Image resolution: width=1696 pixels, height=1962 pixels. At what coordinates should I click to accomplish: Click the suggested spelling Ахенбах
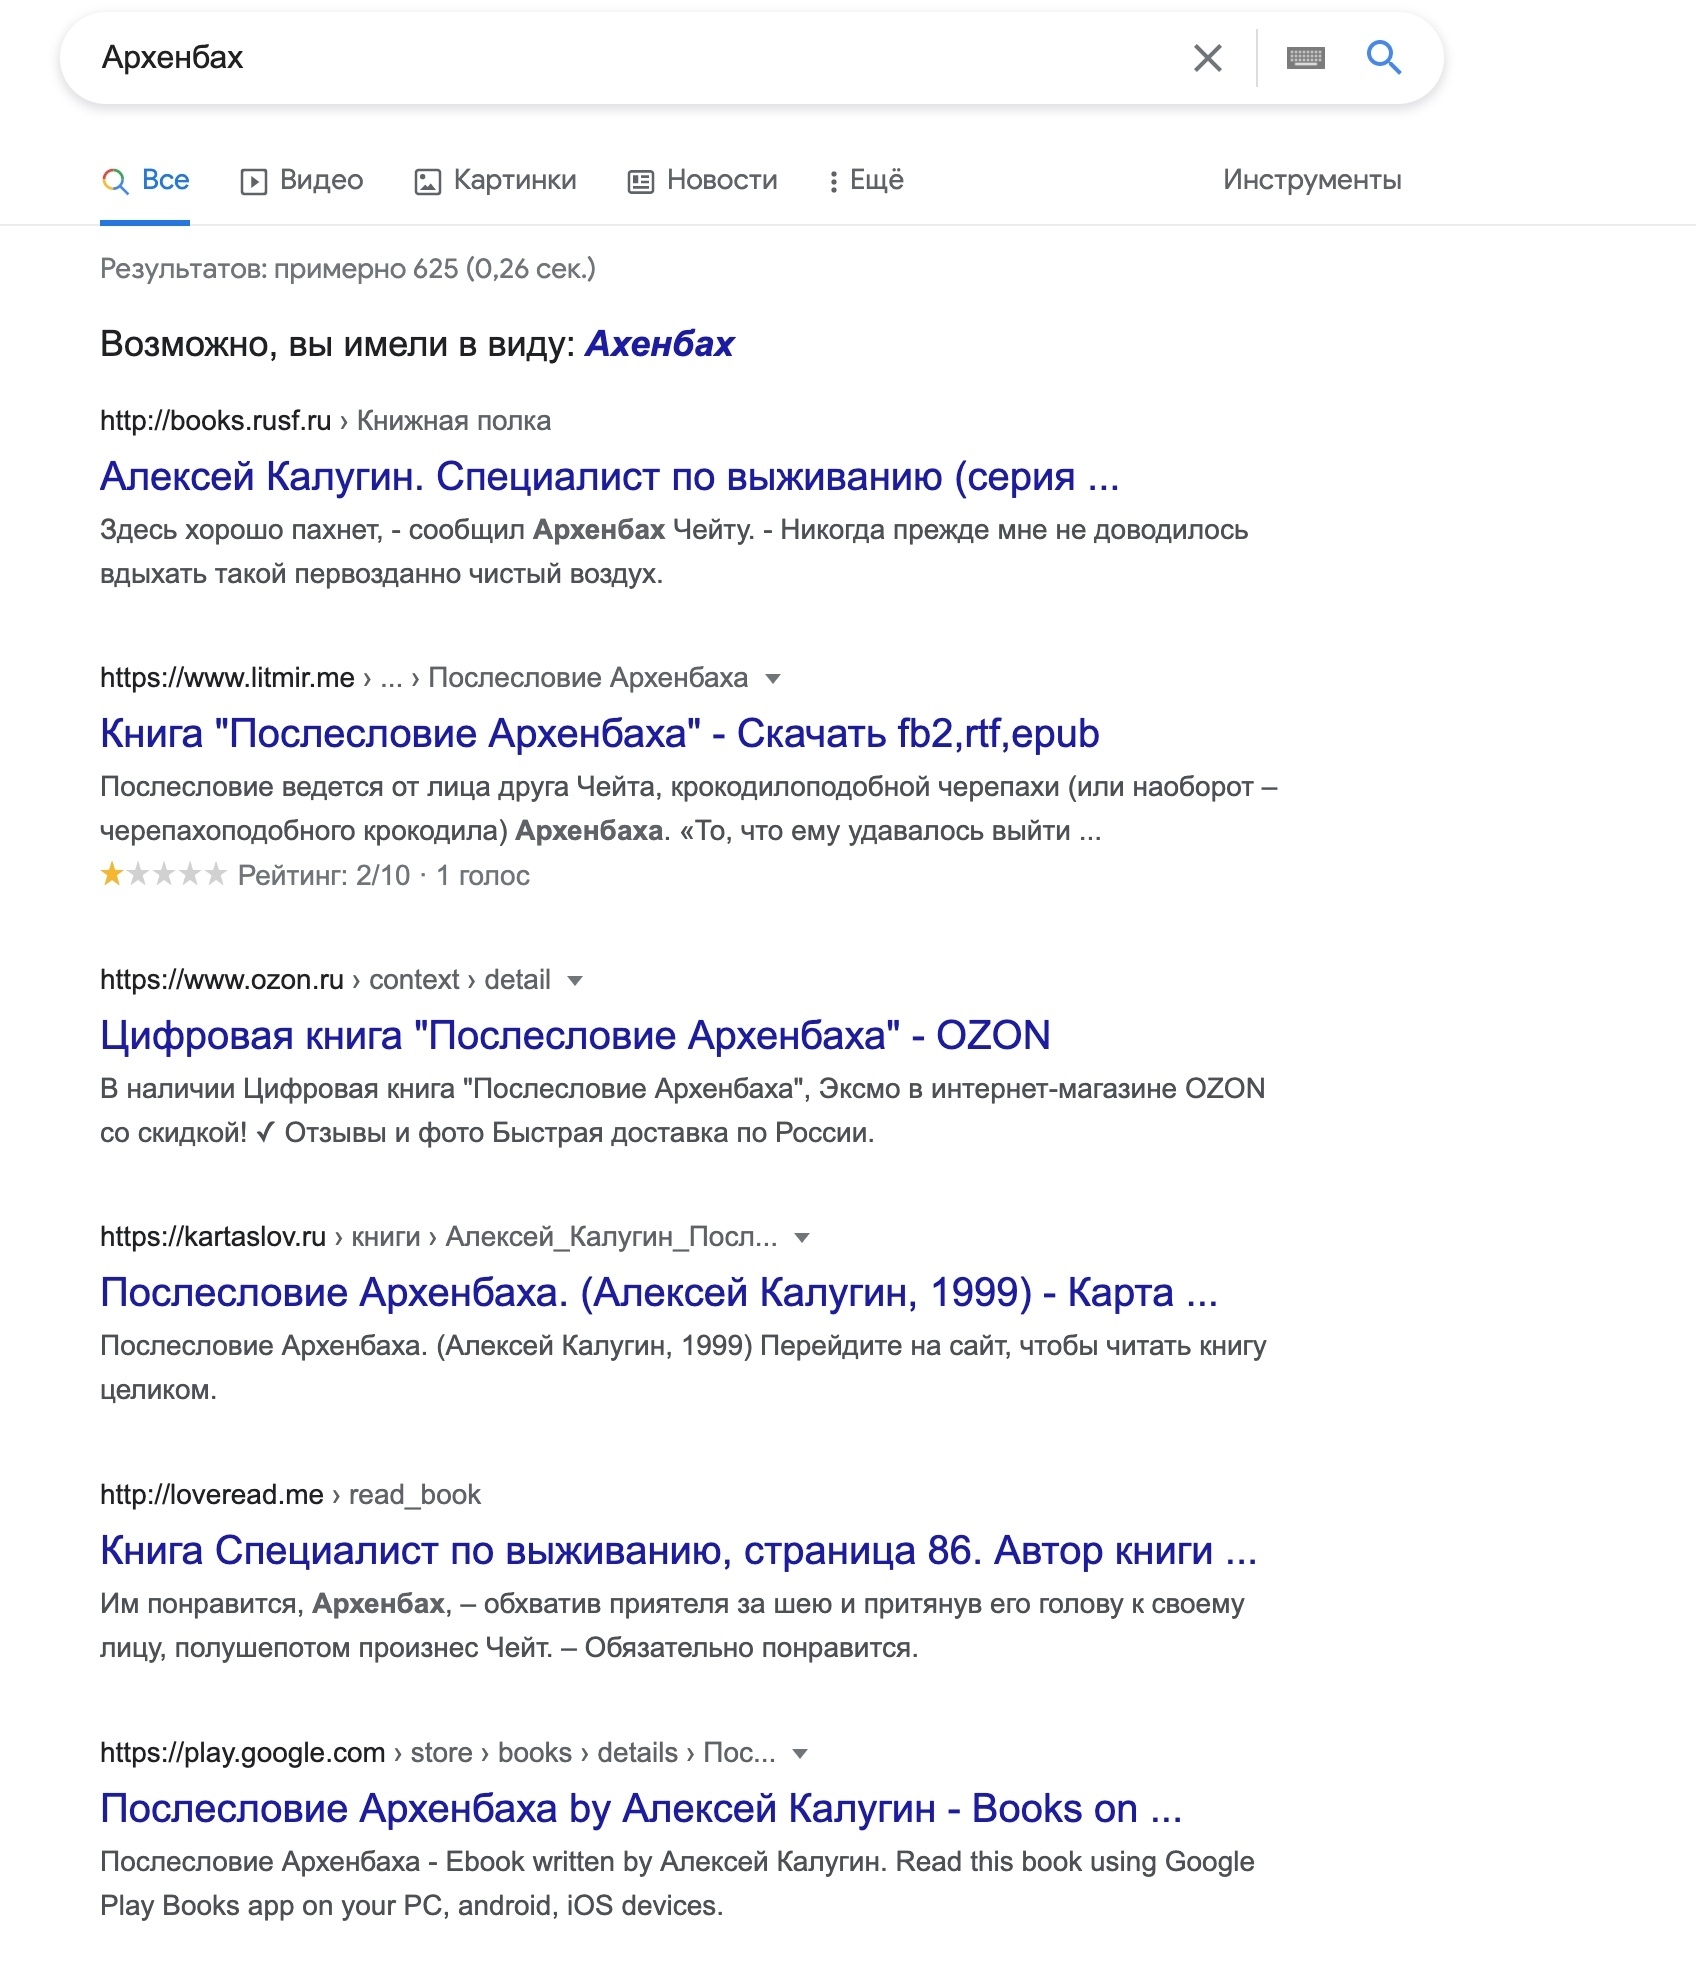tap(659, 344)
